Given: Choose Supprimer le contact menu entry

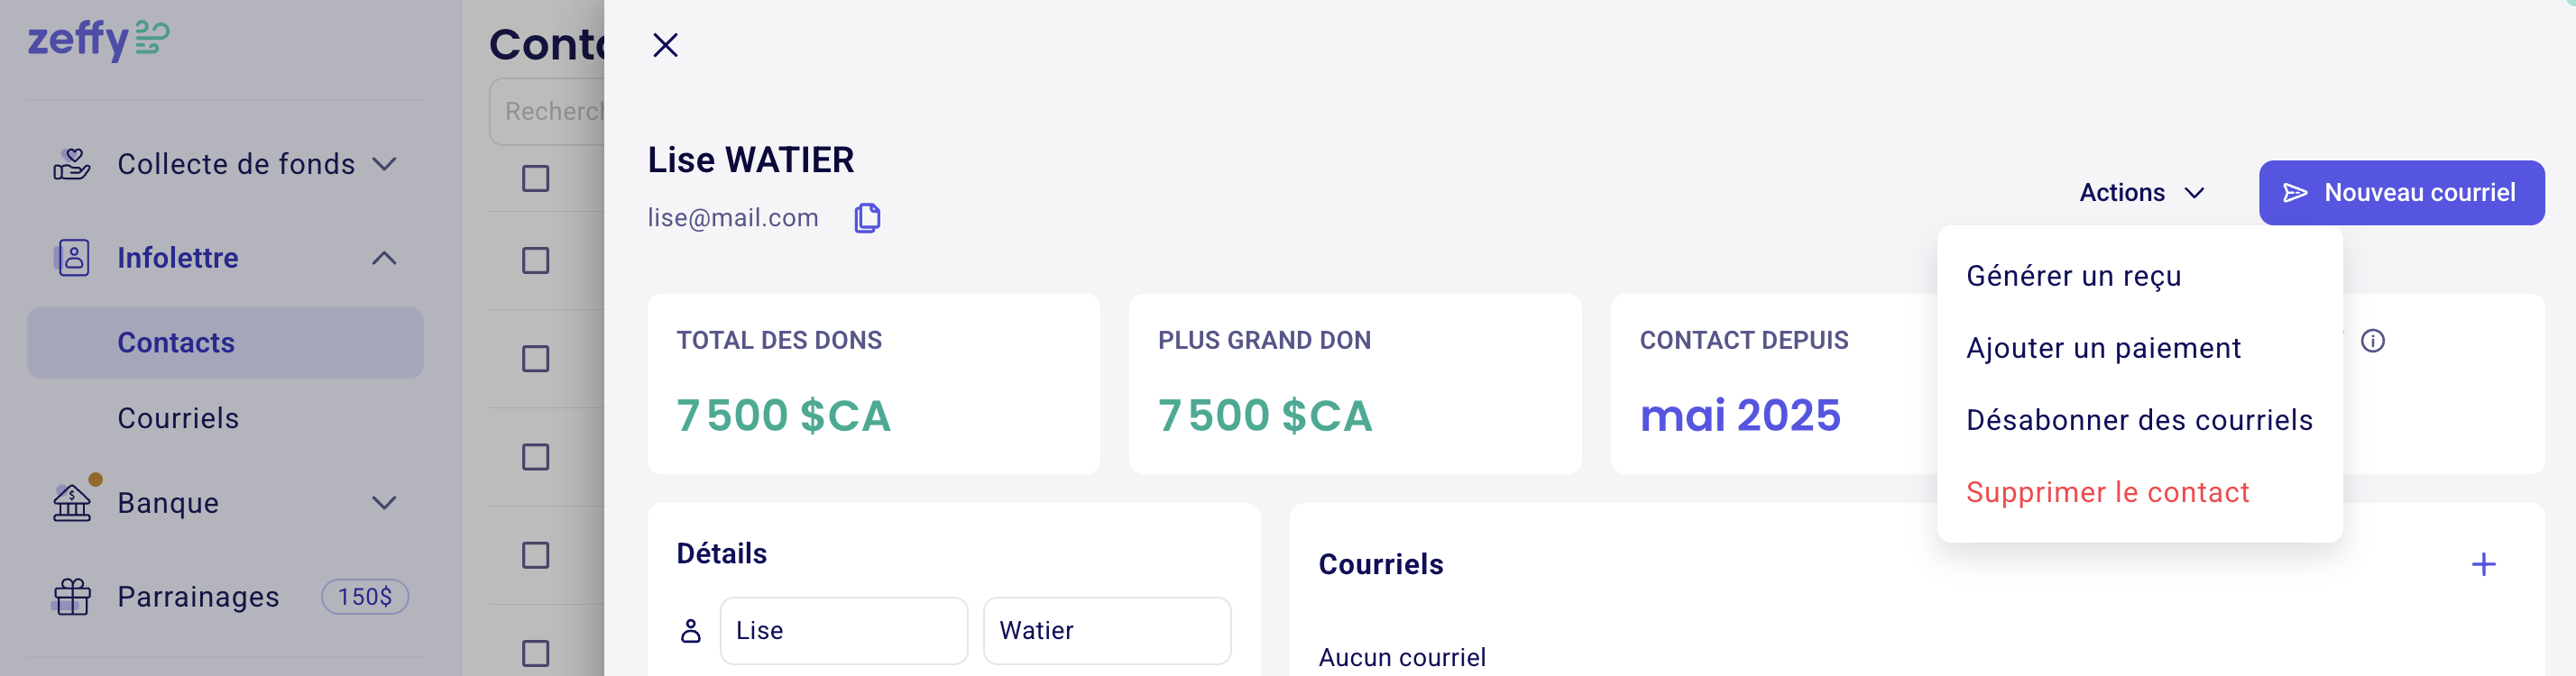Looking at the screenshot, I should (x=2107, y=492).
